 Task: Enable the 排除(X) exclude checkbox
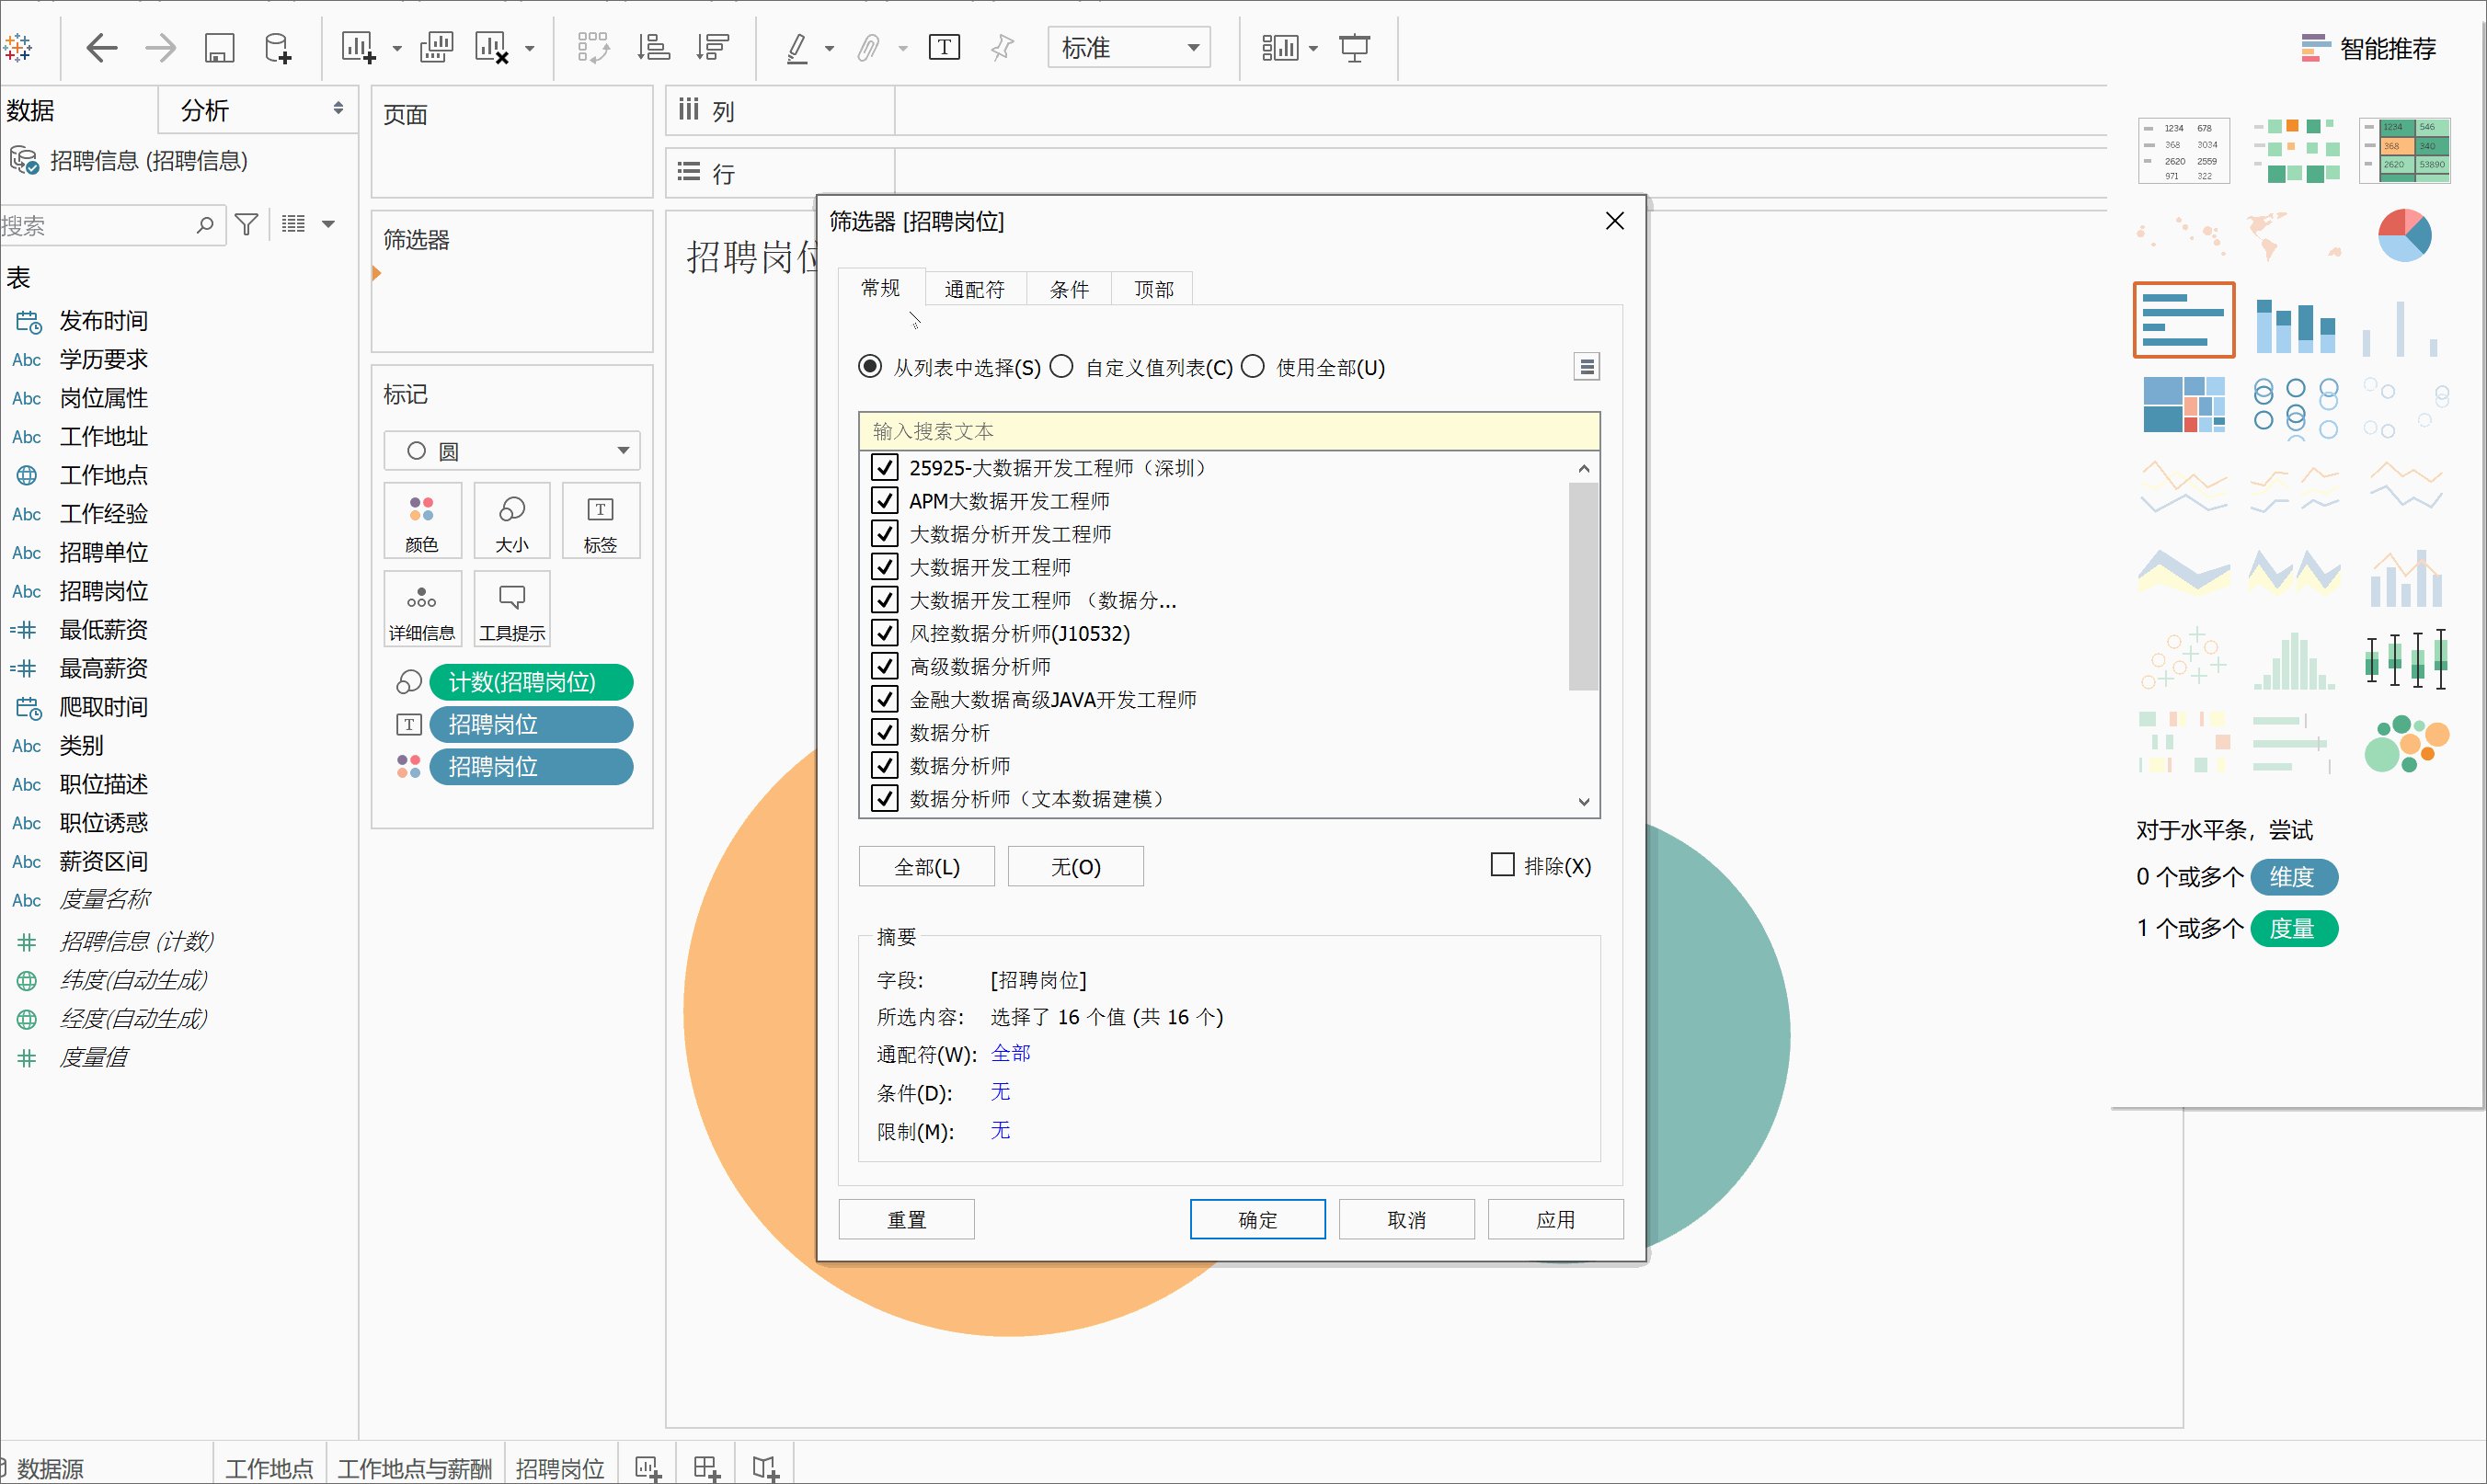(x=1502, y=865)
